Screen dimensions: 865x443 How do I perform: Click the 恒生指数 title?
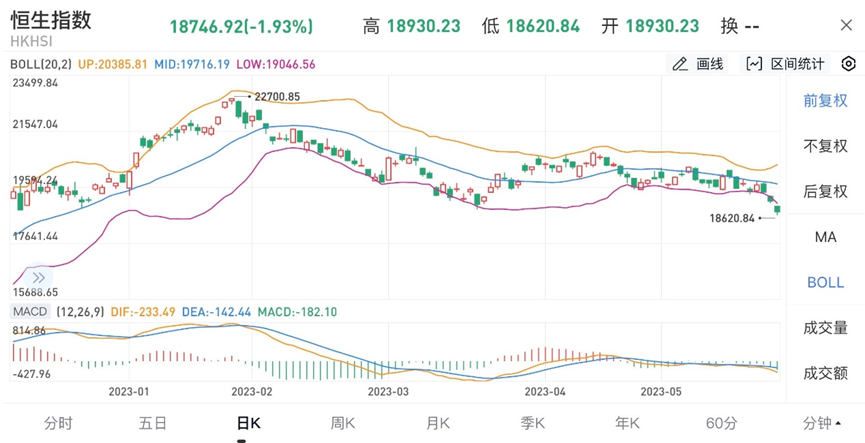pyautogui.click(x=51, y=19)
